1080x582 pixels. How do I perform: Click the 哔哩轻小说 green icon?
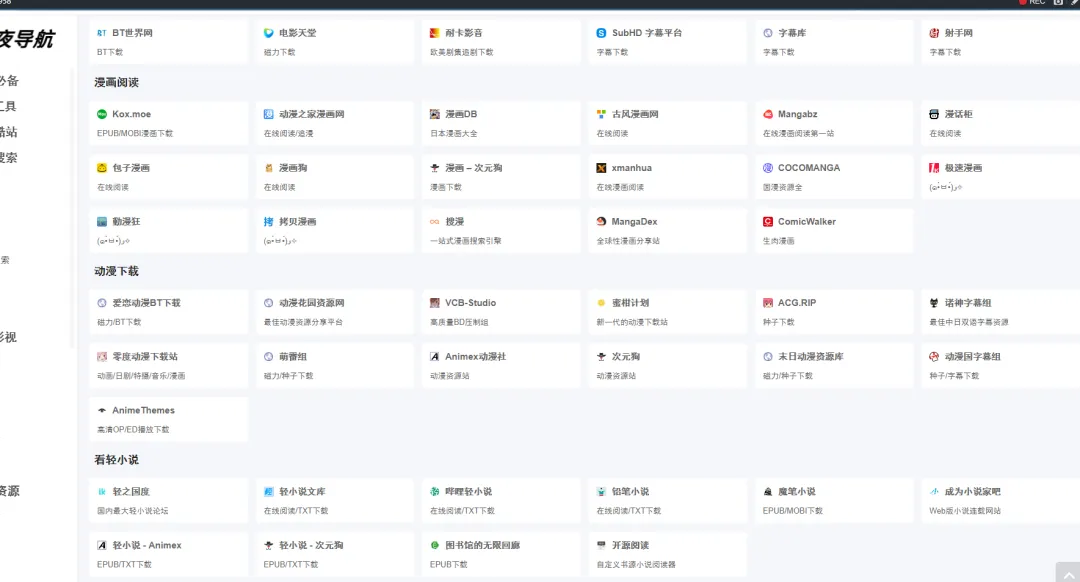(435, 492)
